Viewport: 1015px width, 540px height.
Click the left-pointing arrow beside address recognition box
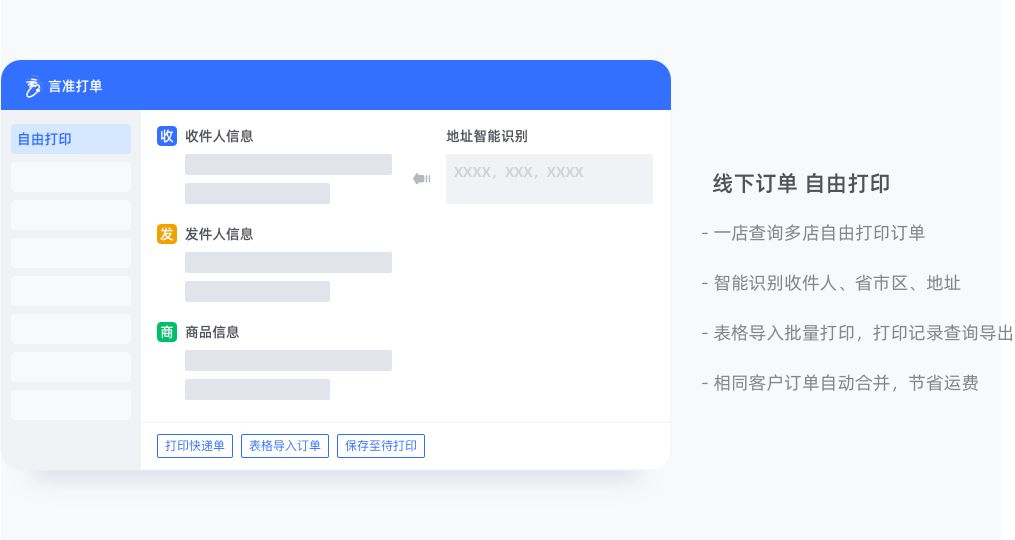tap(422, 178)
